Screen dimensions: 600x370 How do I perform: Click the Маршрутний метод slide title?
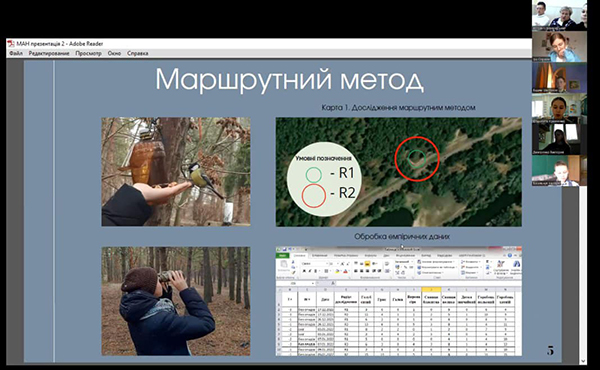tap(289, 80)
